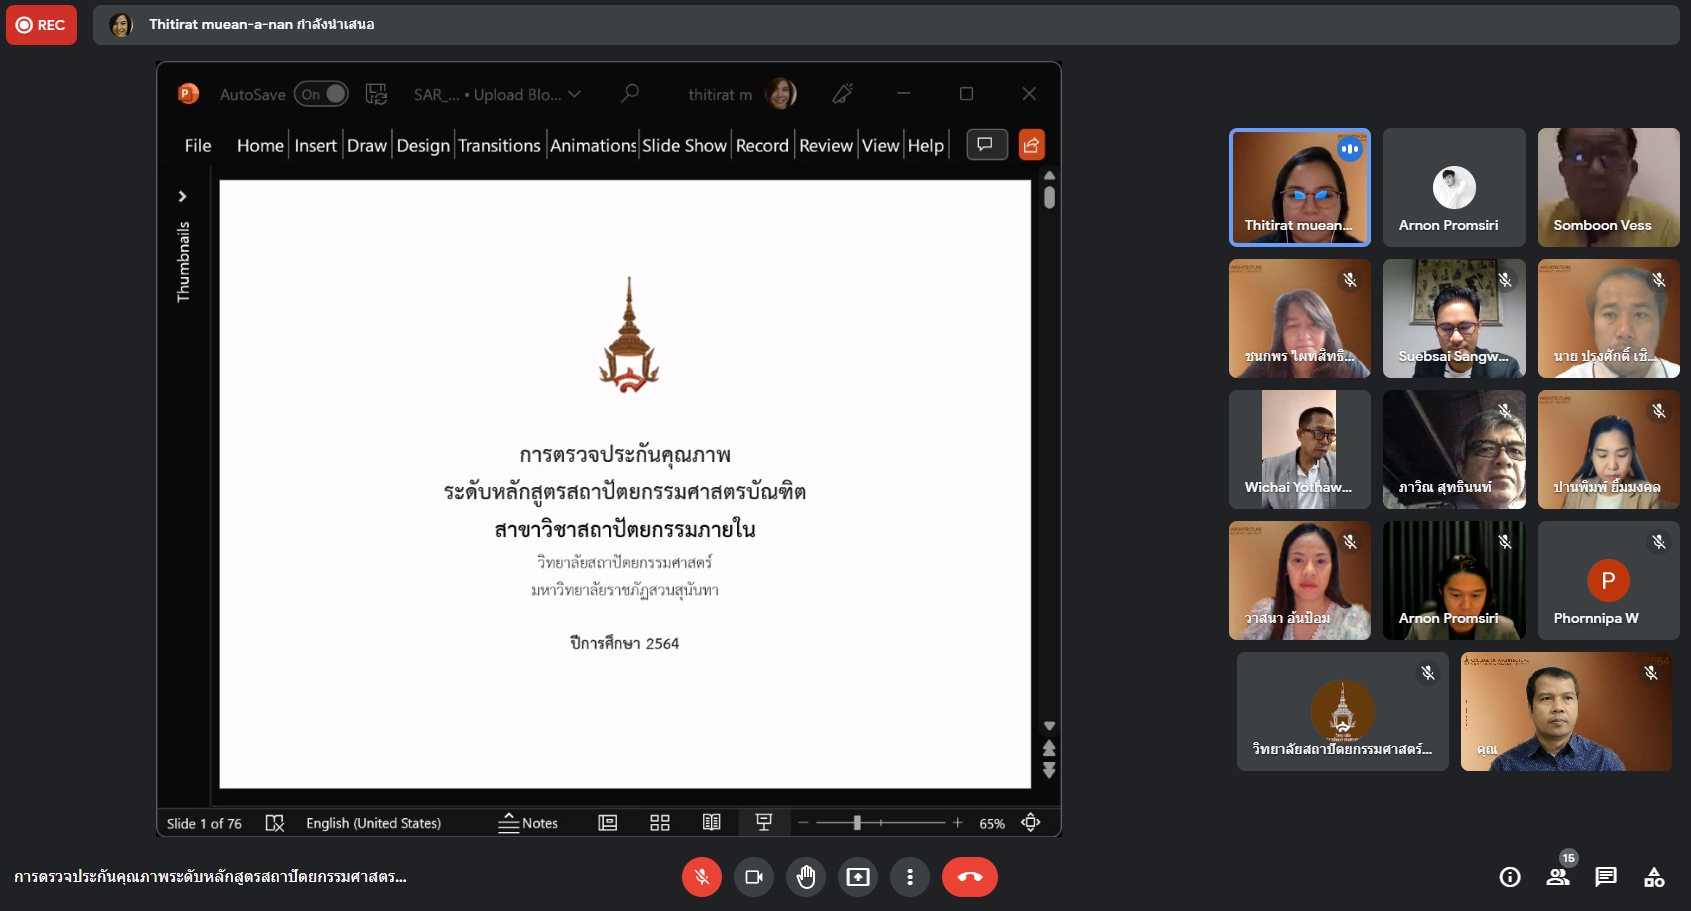
Task: Open the activities icon
Action: click(1654, 877)
